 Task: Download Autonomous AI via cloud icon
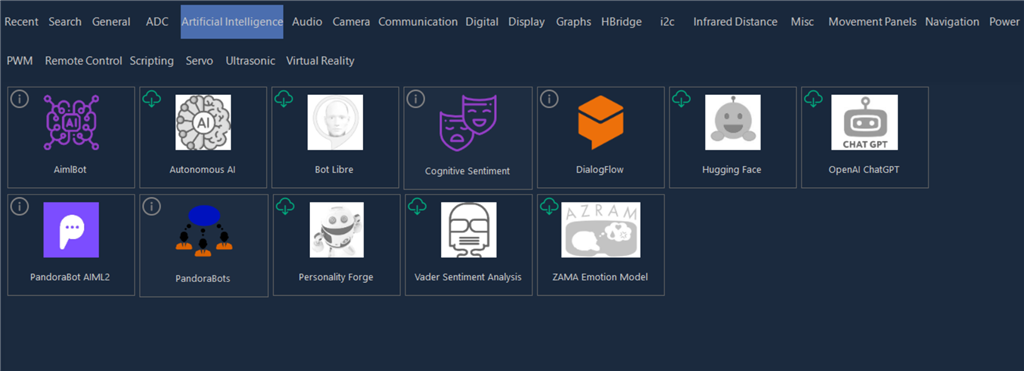click(x=152, y=99)
